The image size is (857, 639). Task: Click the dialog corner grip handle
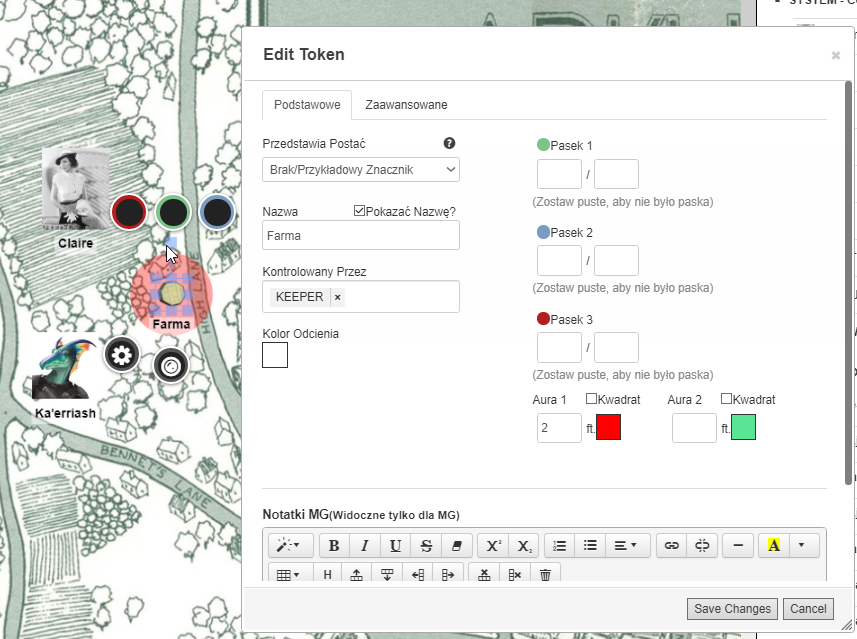(x=846, y=624)
